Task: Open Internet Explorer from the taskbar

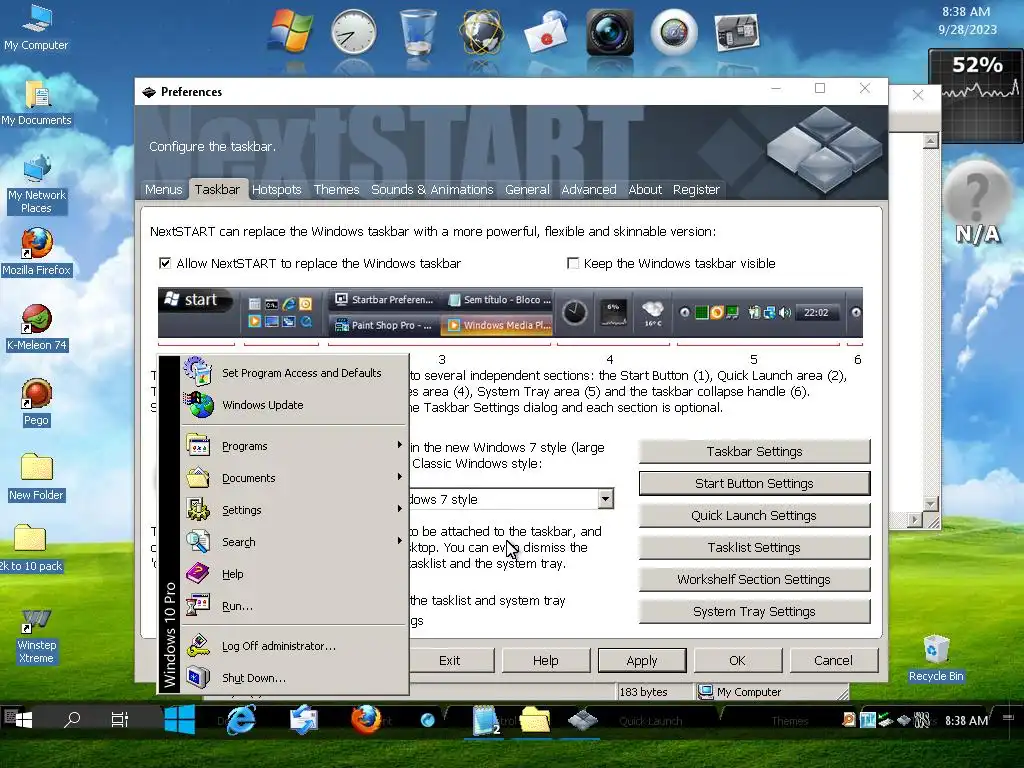Action: 241,720
